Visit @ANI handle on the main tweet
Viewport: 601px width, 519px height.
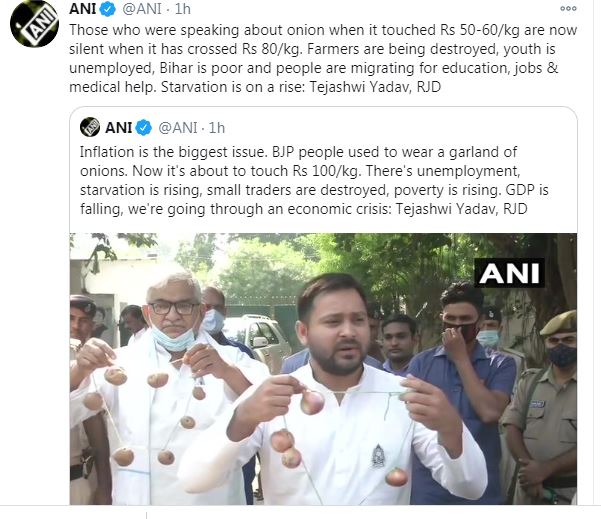pyautogui.click(x=141, y=9)
